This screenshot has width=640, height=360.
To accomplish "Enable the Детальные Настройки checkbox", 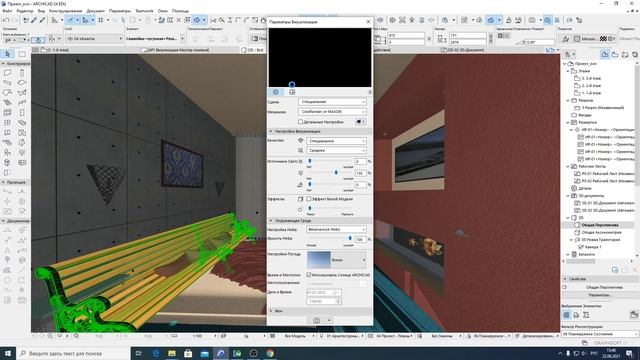I will click(x=300, y=122).
